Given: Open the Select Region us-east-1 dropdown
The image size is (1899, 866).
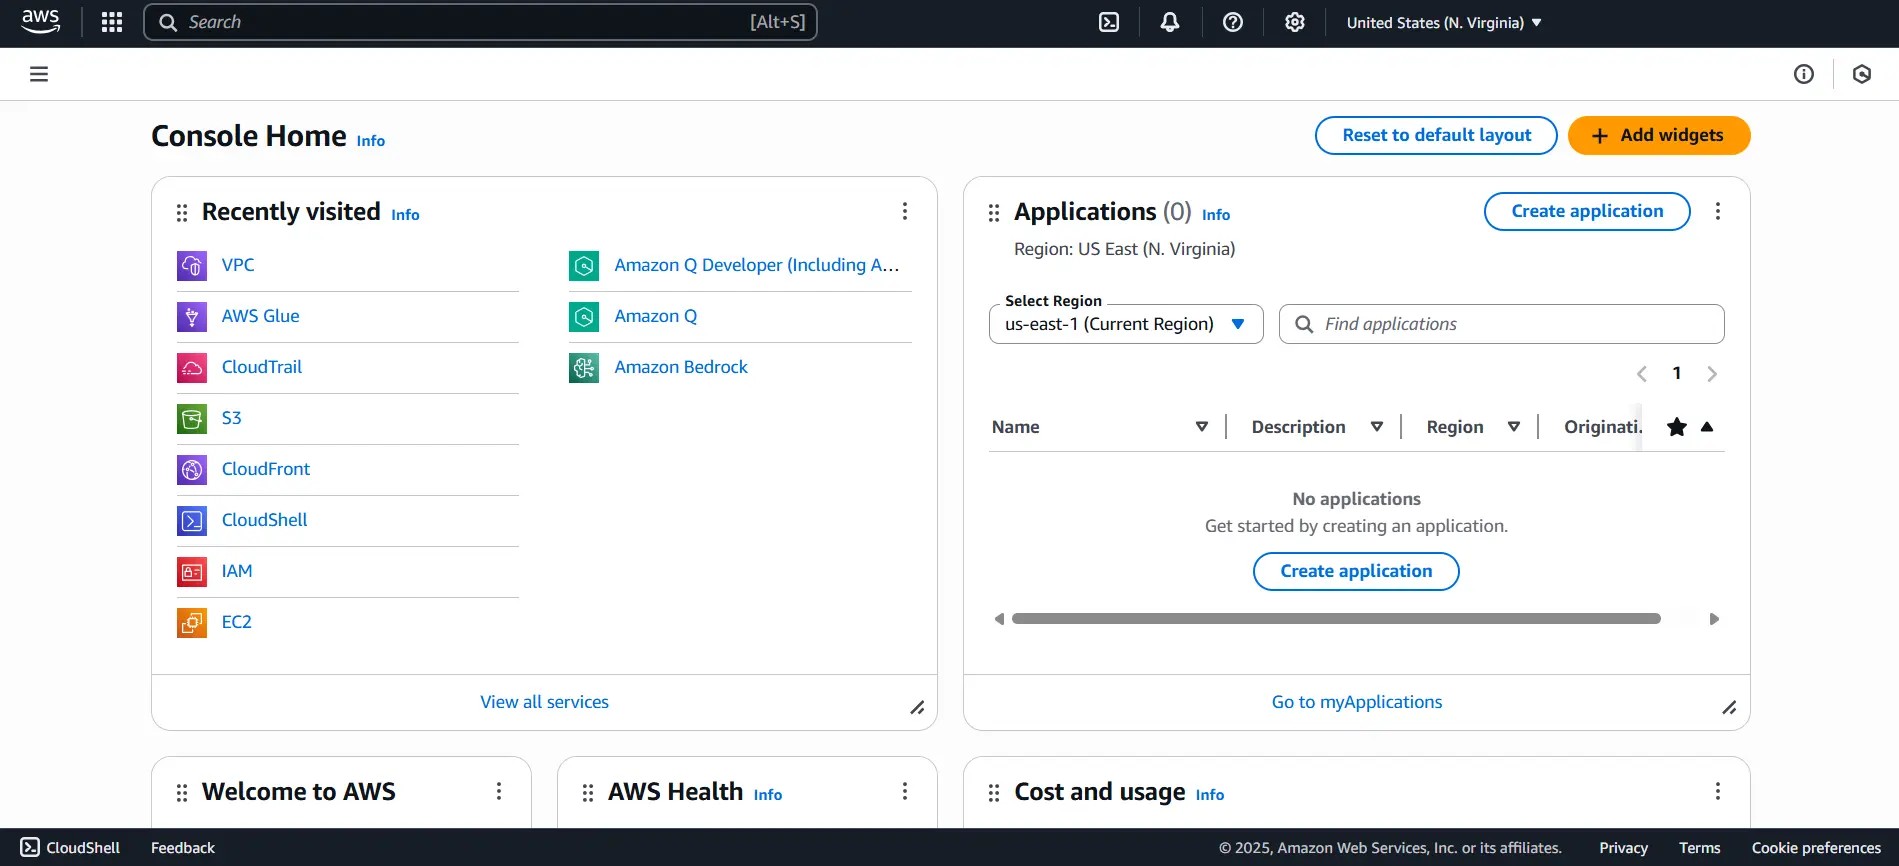Looking at the screenshot, I should (1125, 324).
